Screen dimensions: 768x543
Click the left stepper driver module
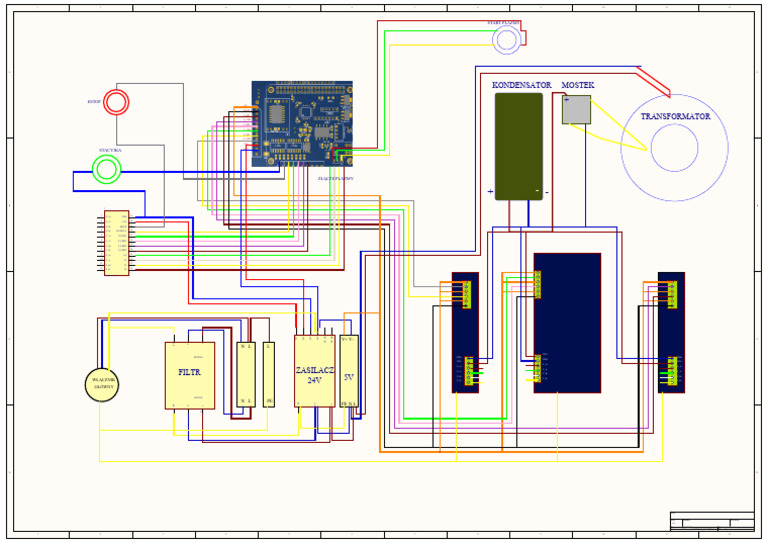coord(465,332)
